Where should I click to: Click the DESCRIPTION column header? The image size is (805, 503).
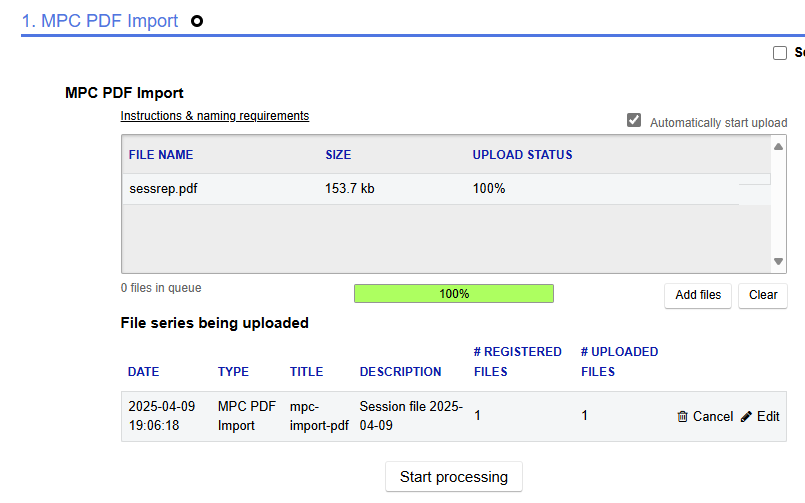tap(400, 372)
